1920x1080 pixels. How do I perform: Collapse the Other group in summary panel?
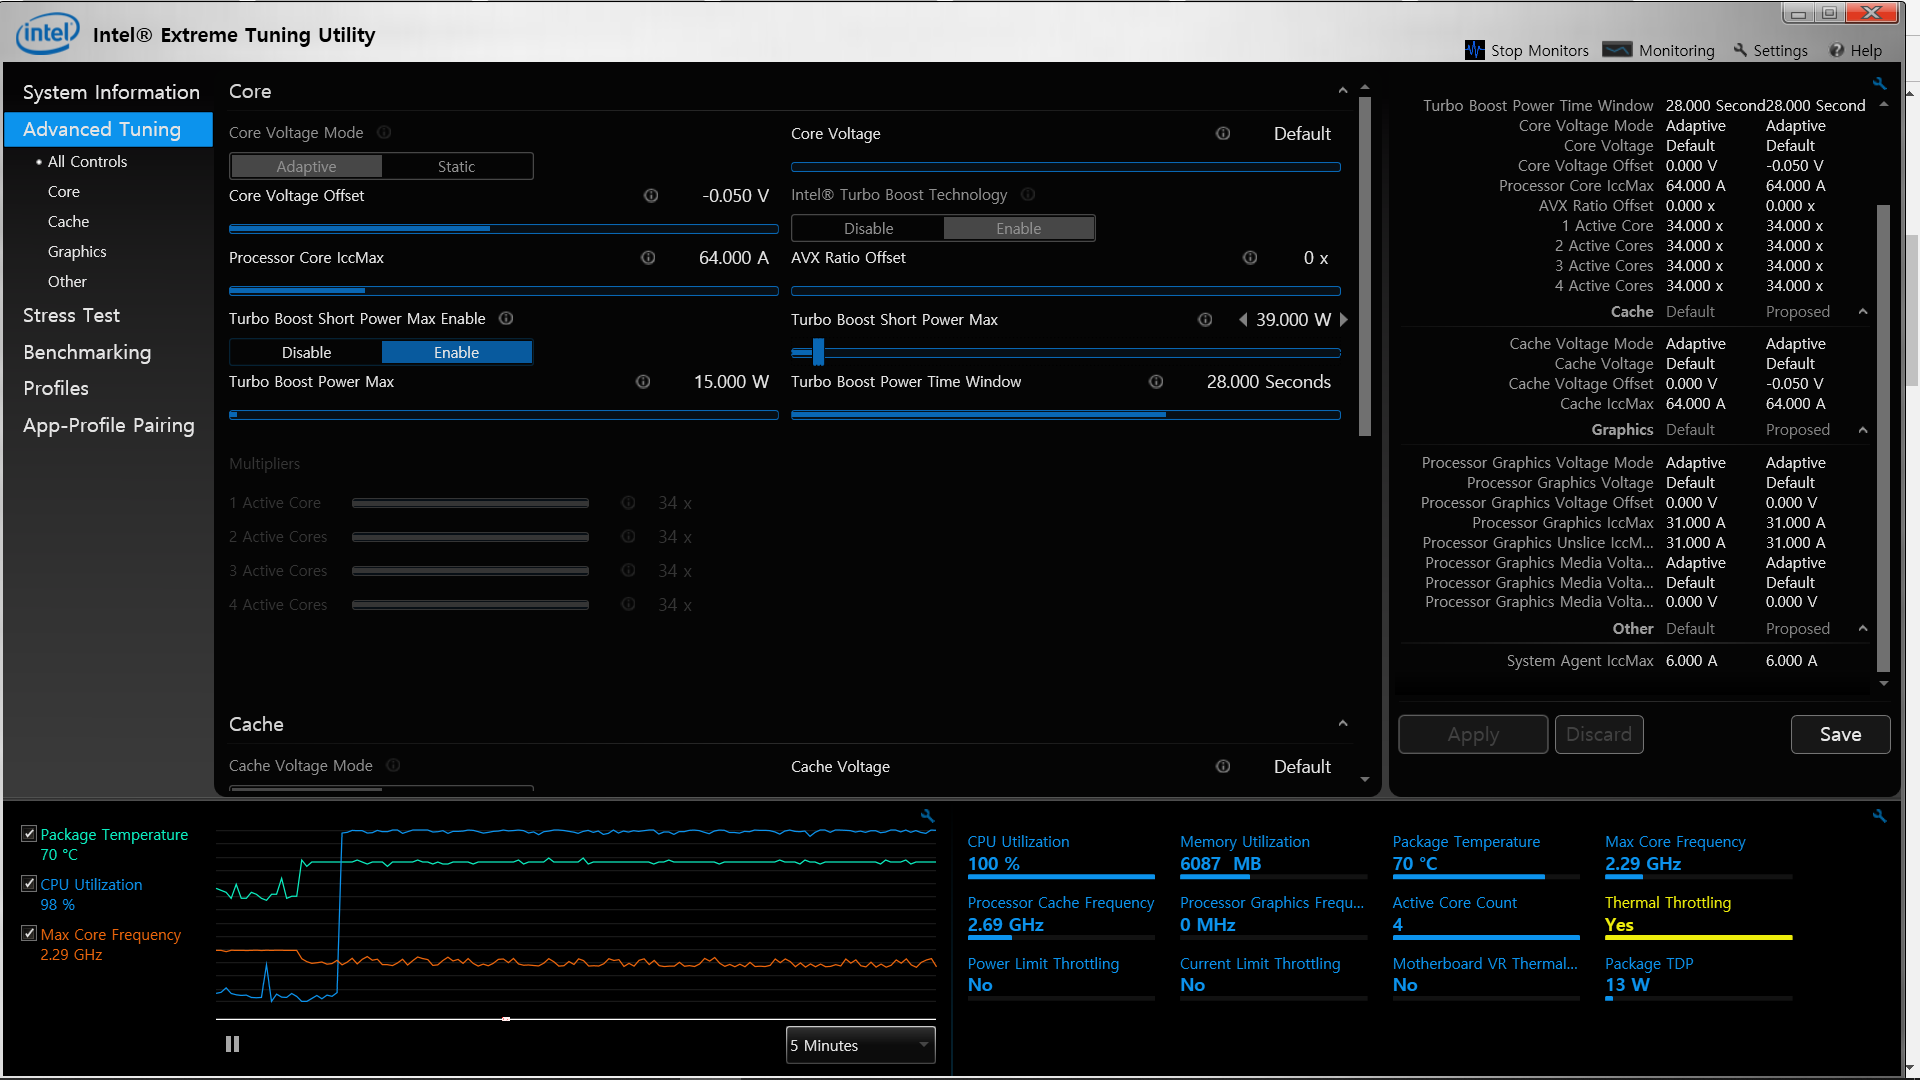tap(1863, 629)
